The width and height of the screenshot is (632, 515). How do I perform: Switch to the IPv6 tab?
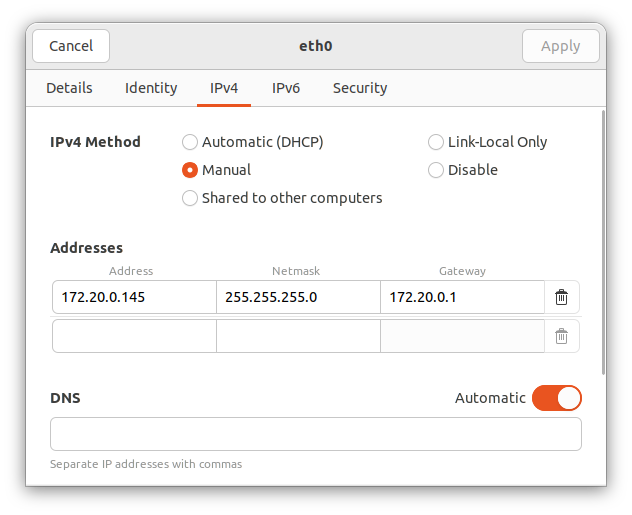[286, 88]
